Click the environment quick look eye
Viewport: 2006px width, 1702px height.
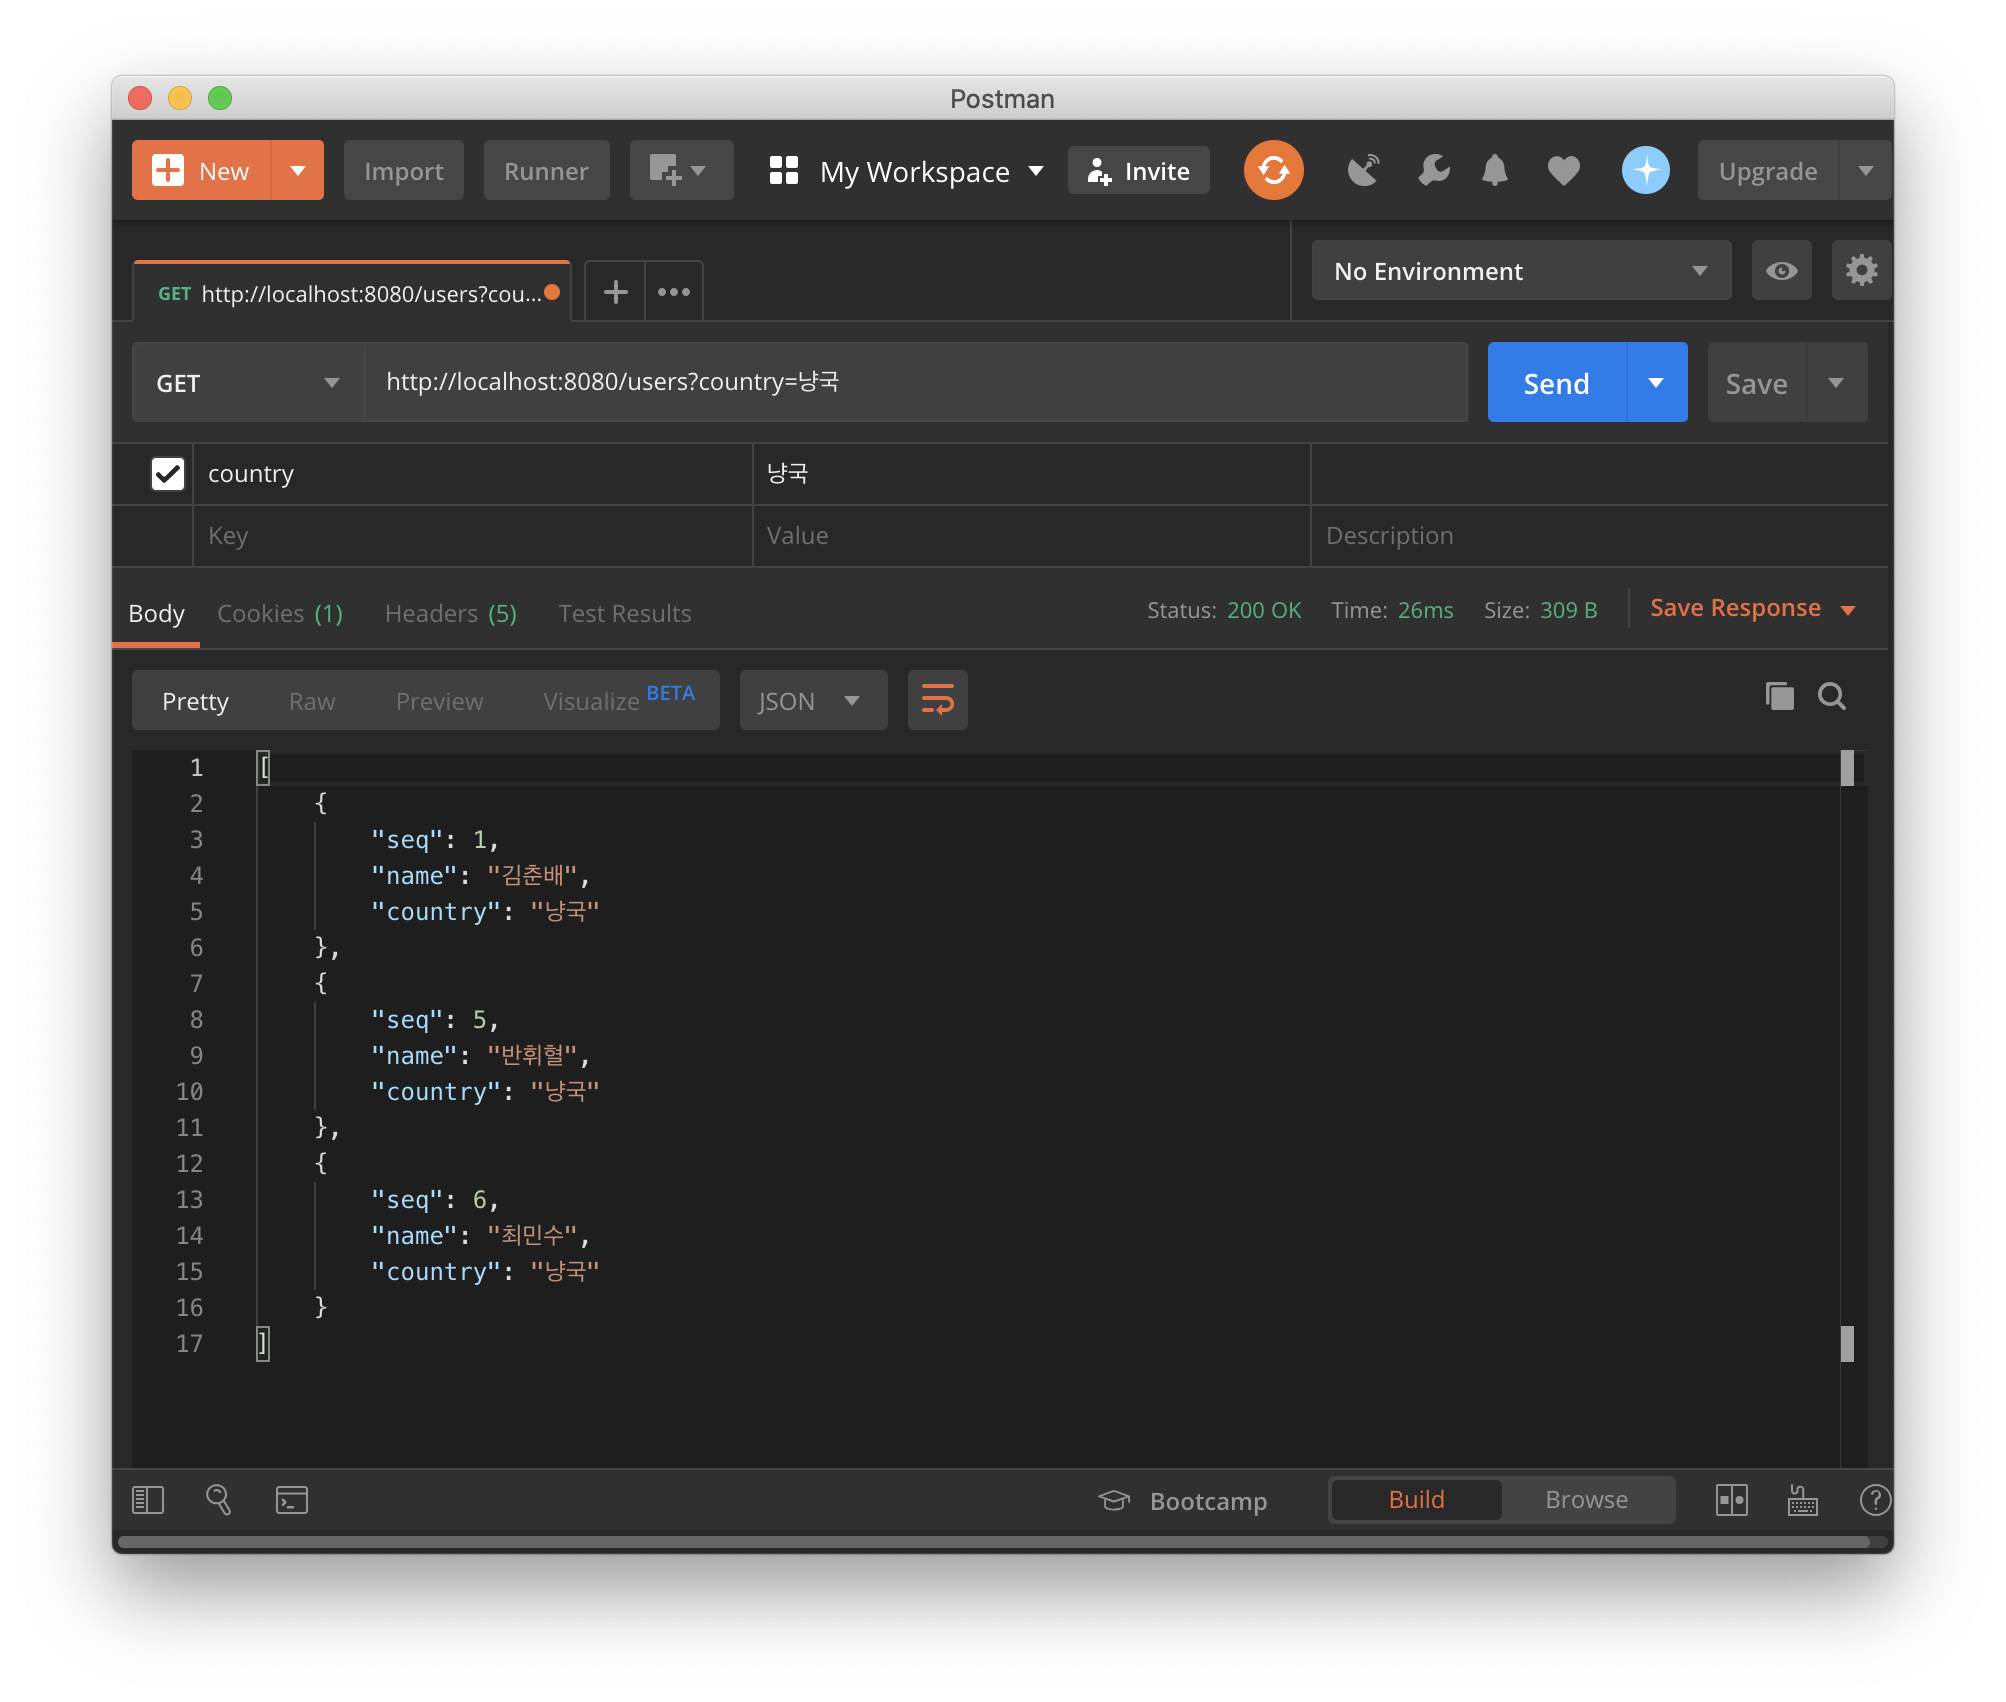(1781, 271)
